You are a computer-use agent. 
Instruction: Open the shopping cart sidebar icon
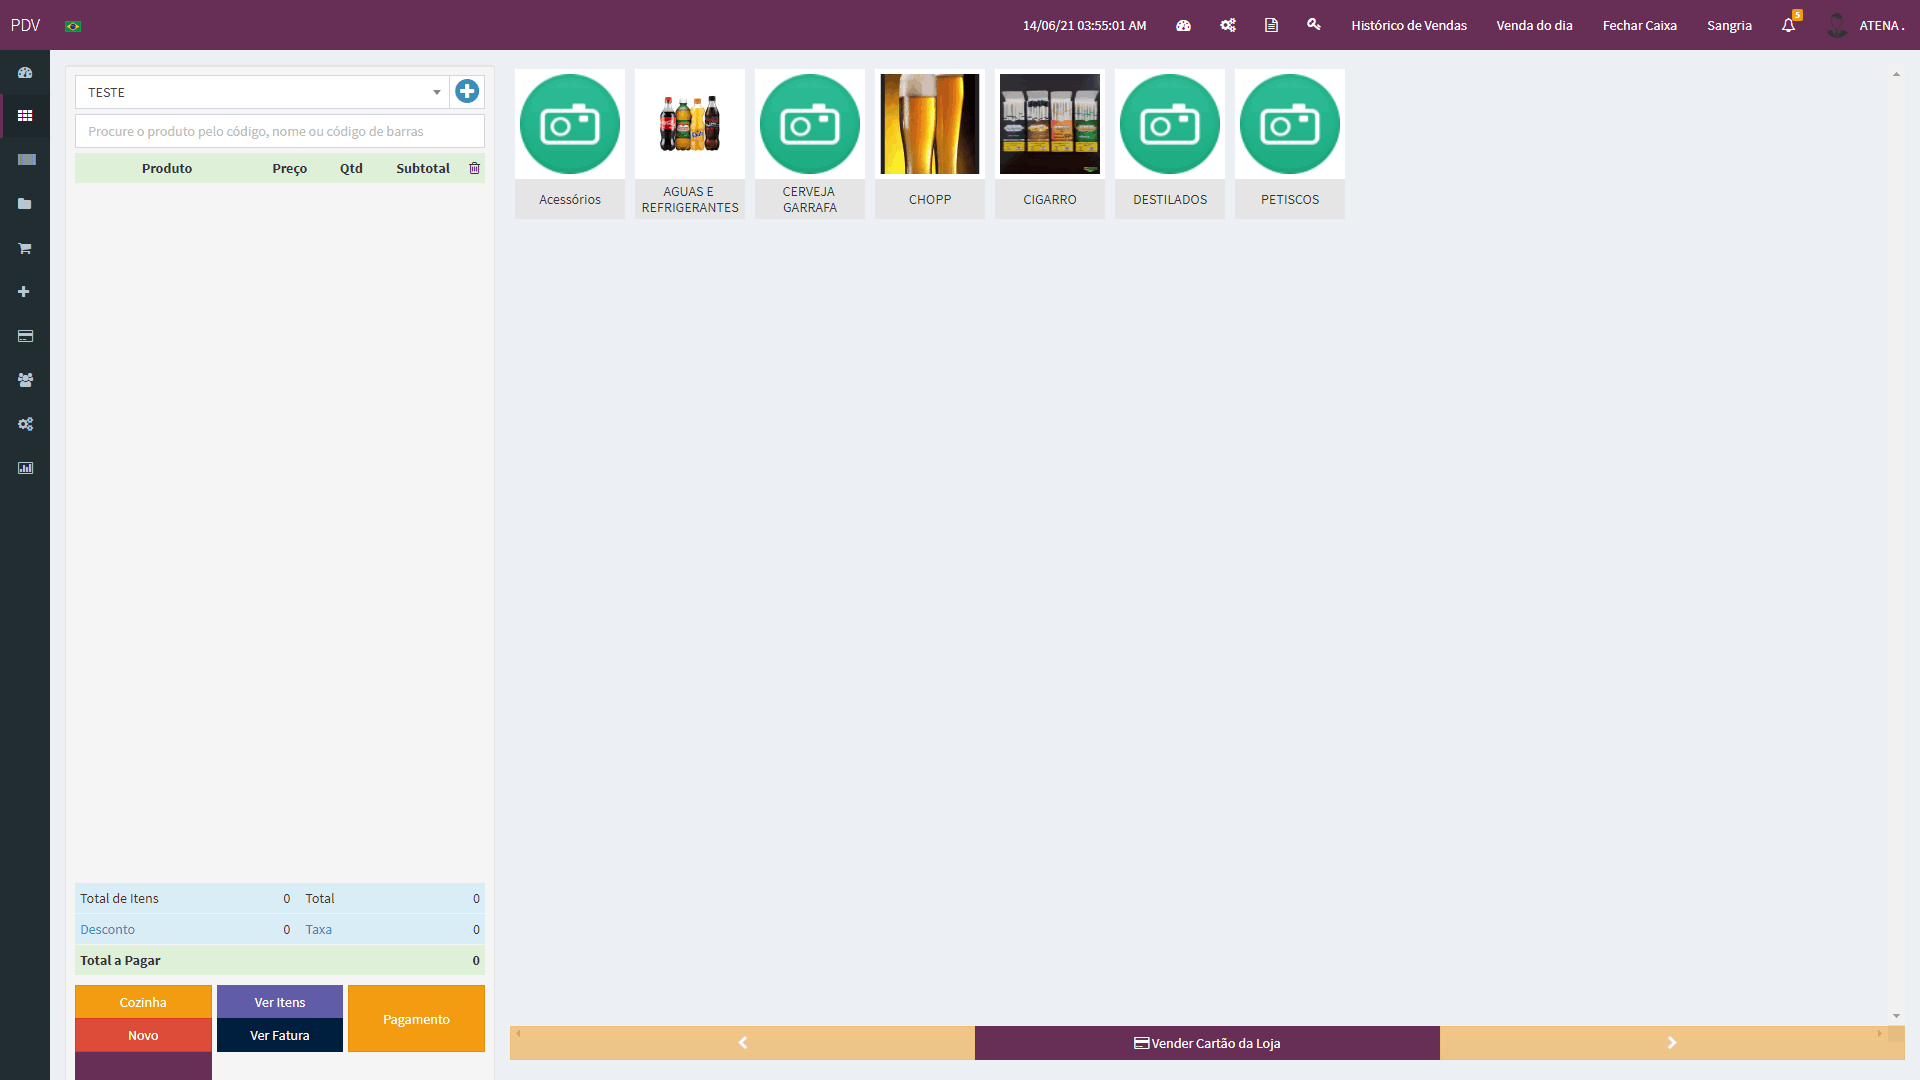[x=25, y=248]
